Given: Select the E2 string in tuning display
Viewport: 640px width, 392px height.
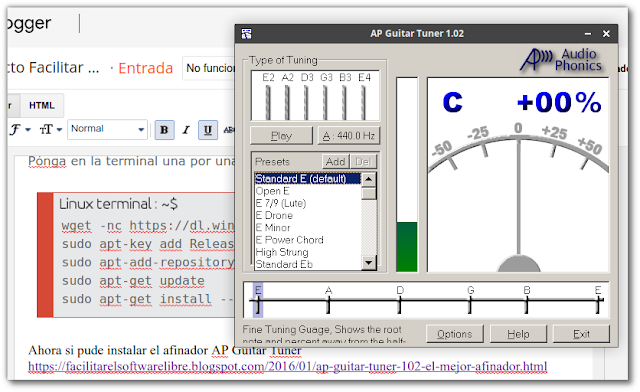Looking at the screenshot, I should coord(268,97).
